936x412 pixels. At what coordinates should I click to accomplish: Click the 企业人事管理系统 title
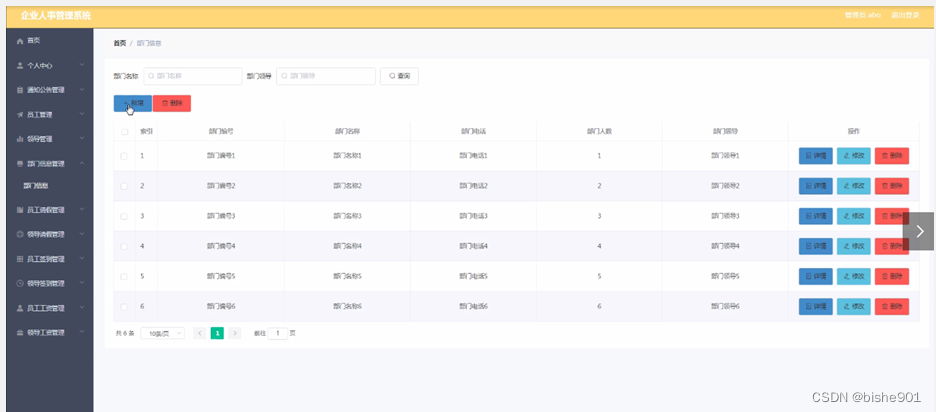[56, 16]
